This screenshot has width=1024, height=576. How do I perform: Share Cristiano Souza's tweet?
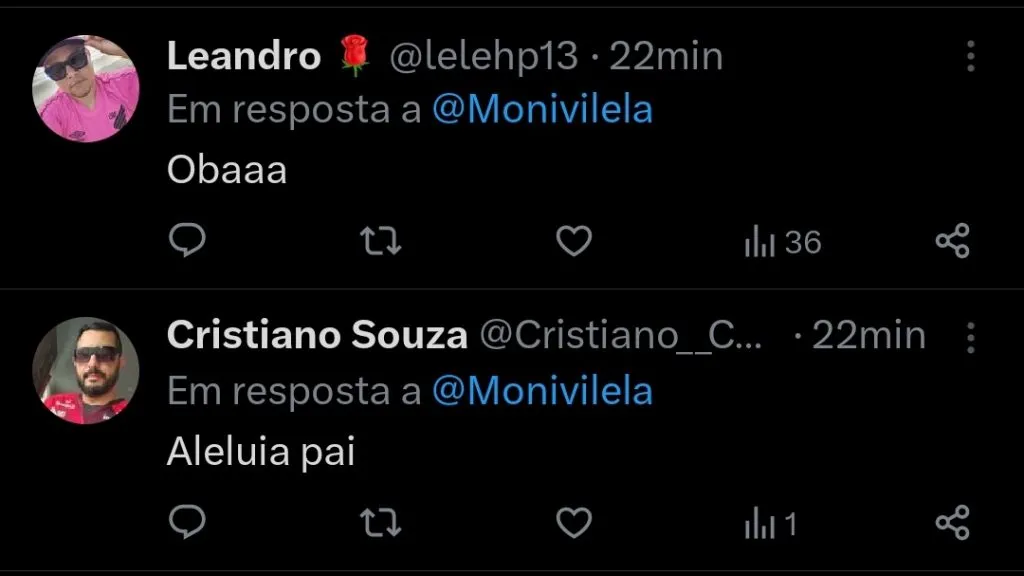pos(953,521)
